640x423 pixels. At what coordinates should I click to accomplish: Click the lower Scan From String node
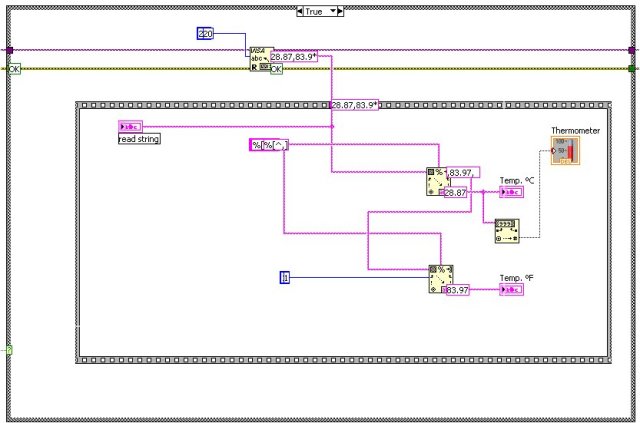pos(439,278)
